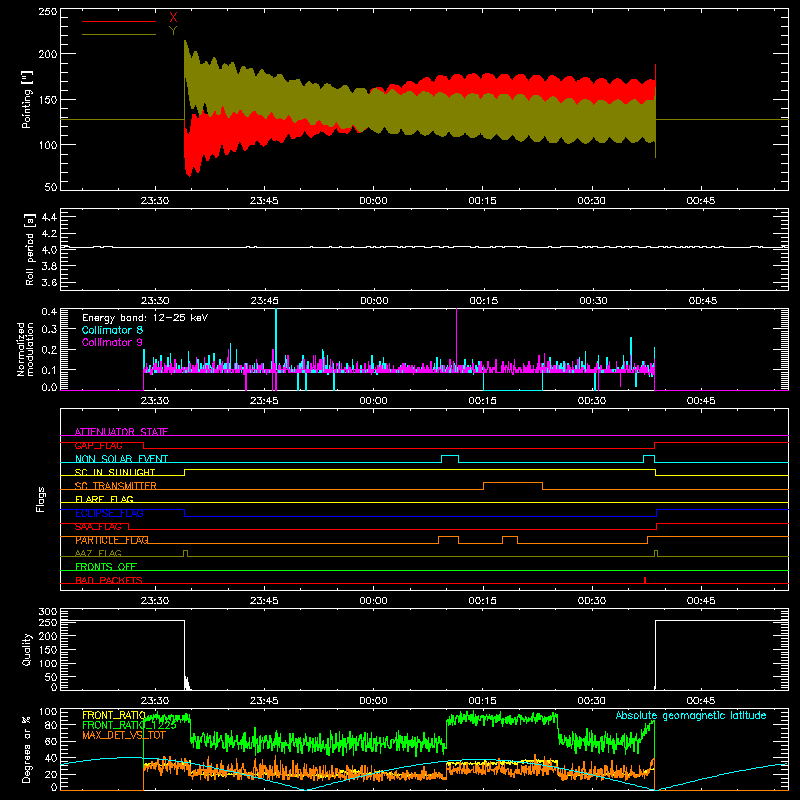Click the yellow FRONT_RATIO legend text

click(x=114, y=715)
